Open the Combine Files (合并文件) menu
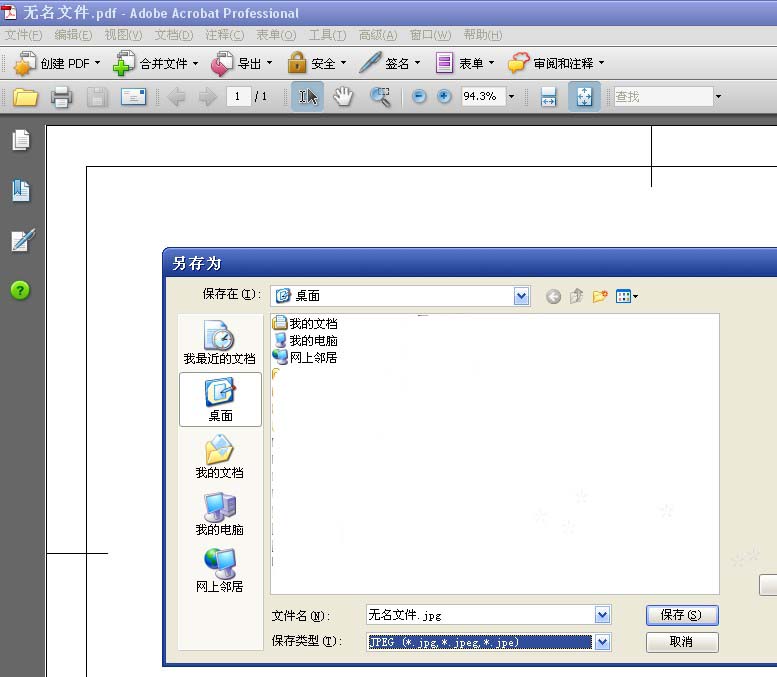This screenshot has width=777, height=677. 156,63
